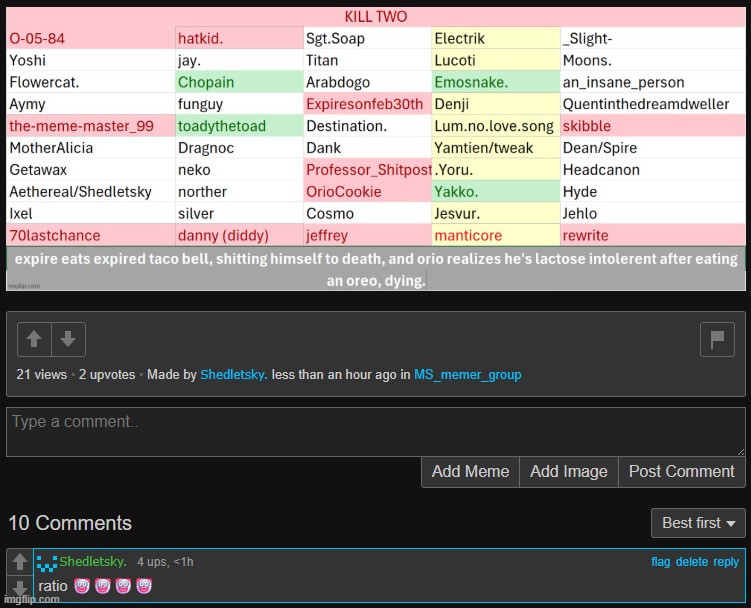Viewport: 751px width, 608px height.
Task: Click the Add Meme button
Action: [x=470, y=472]
